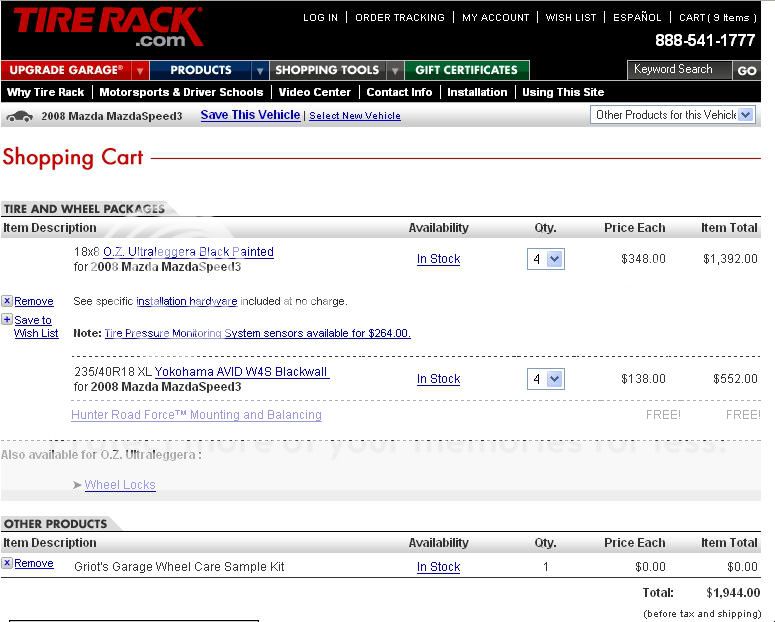Open the Wheel Locks link
775x622 pixels.
pos(120,485)
